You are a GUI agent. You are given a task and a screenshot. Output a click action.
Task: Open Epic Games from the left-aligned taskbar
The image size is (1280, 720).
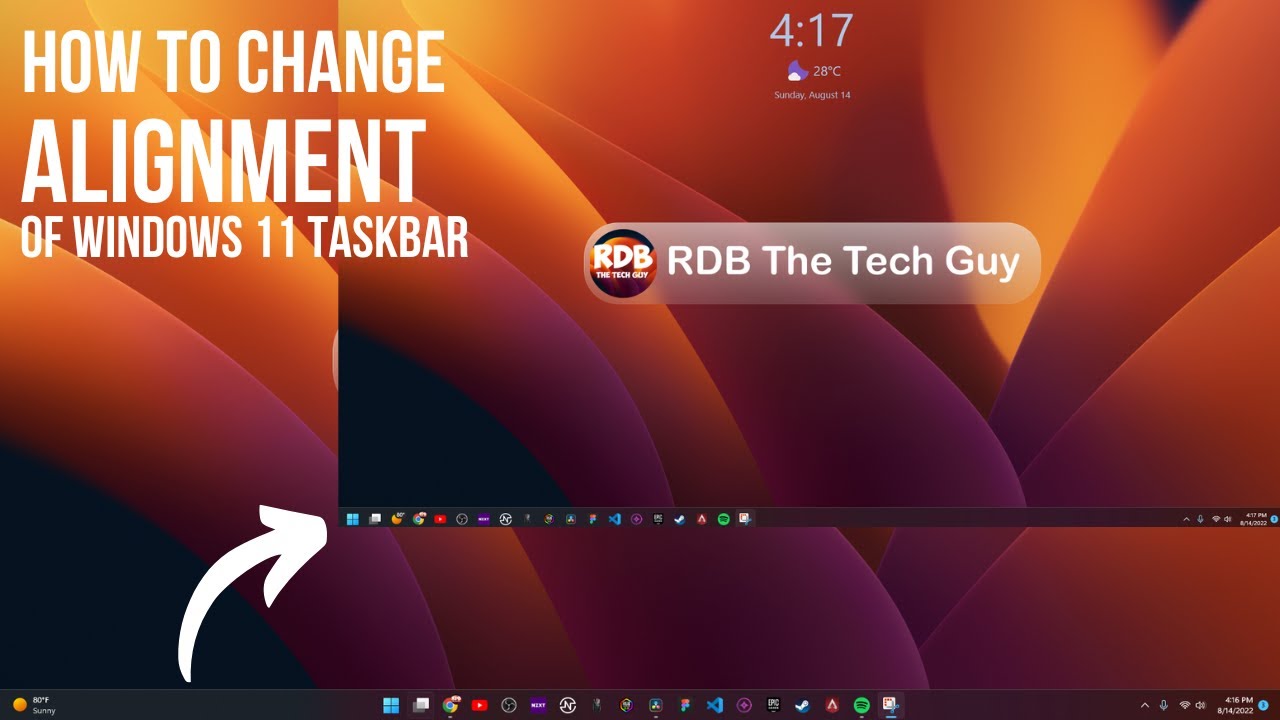click(658, 519)
